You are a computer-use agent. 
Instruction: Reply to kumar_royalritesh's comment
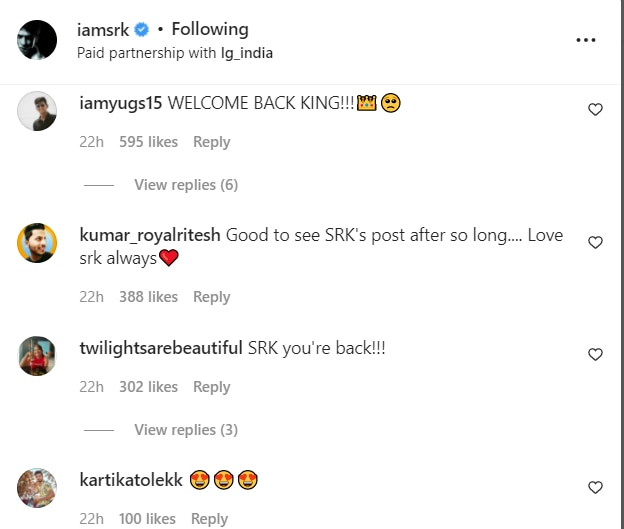point(212,297)
